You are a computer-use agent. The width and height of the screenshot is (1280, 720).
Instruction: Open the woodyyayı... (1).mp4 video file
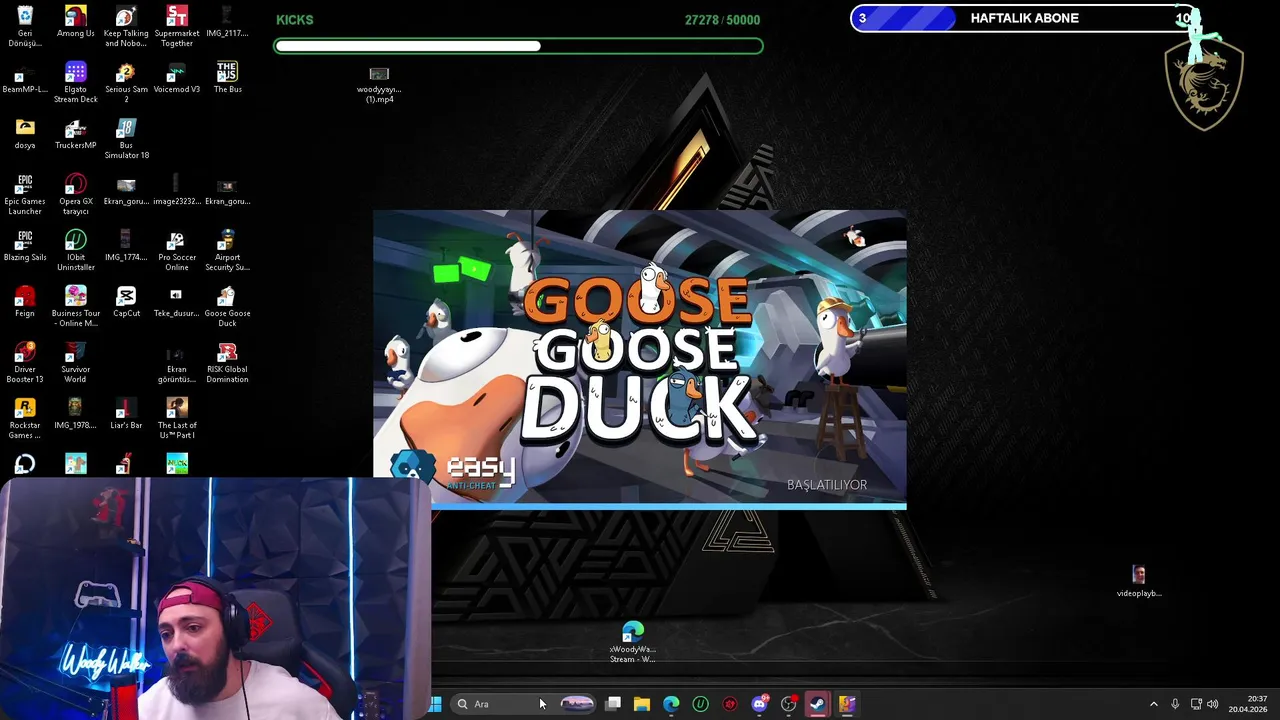click(x=379, y=86)
